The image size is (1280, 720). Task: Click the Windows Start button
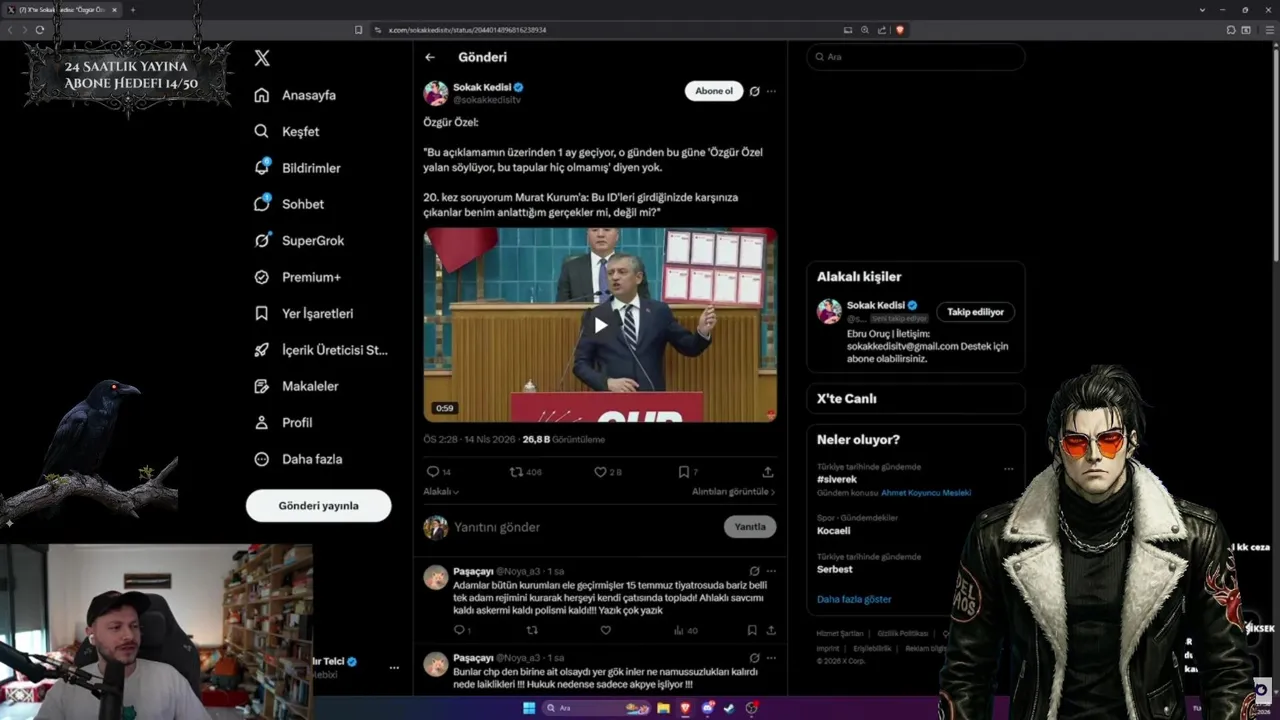tap(529, 708)
